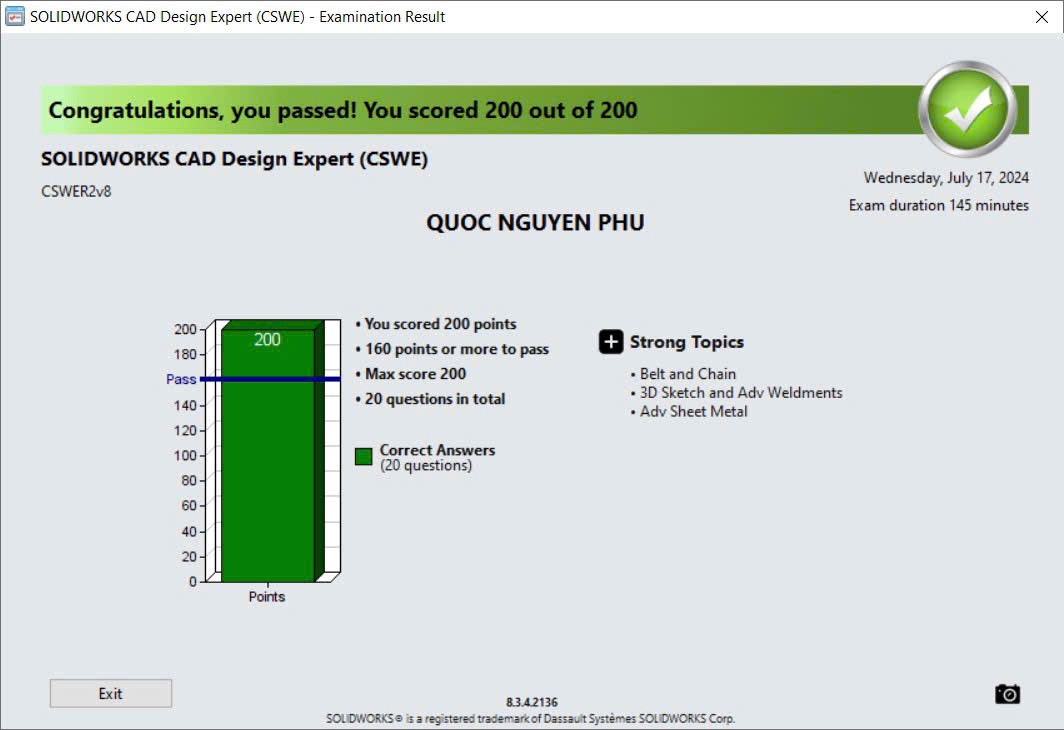This screenshot has height=730, width=1064.
Task: Click the version number 8.3.4.2136
Action: pos(532,702)
